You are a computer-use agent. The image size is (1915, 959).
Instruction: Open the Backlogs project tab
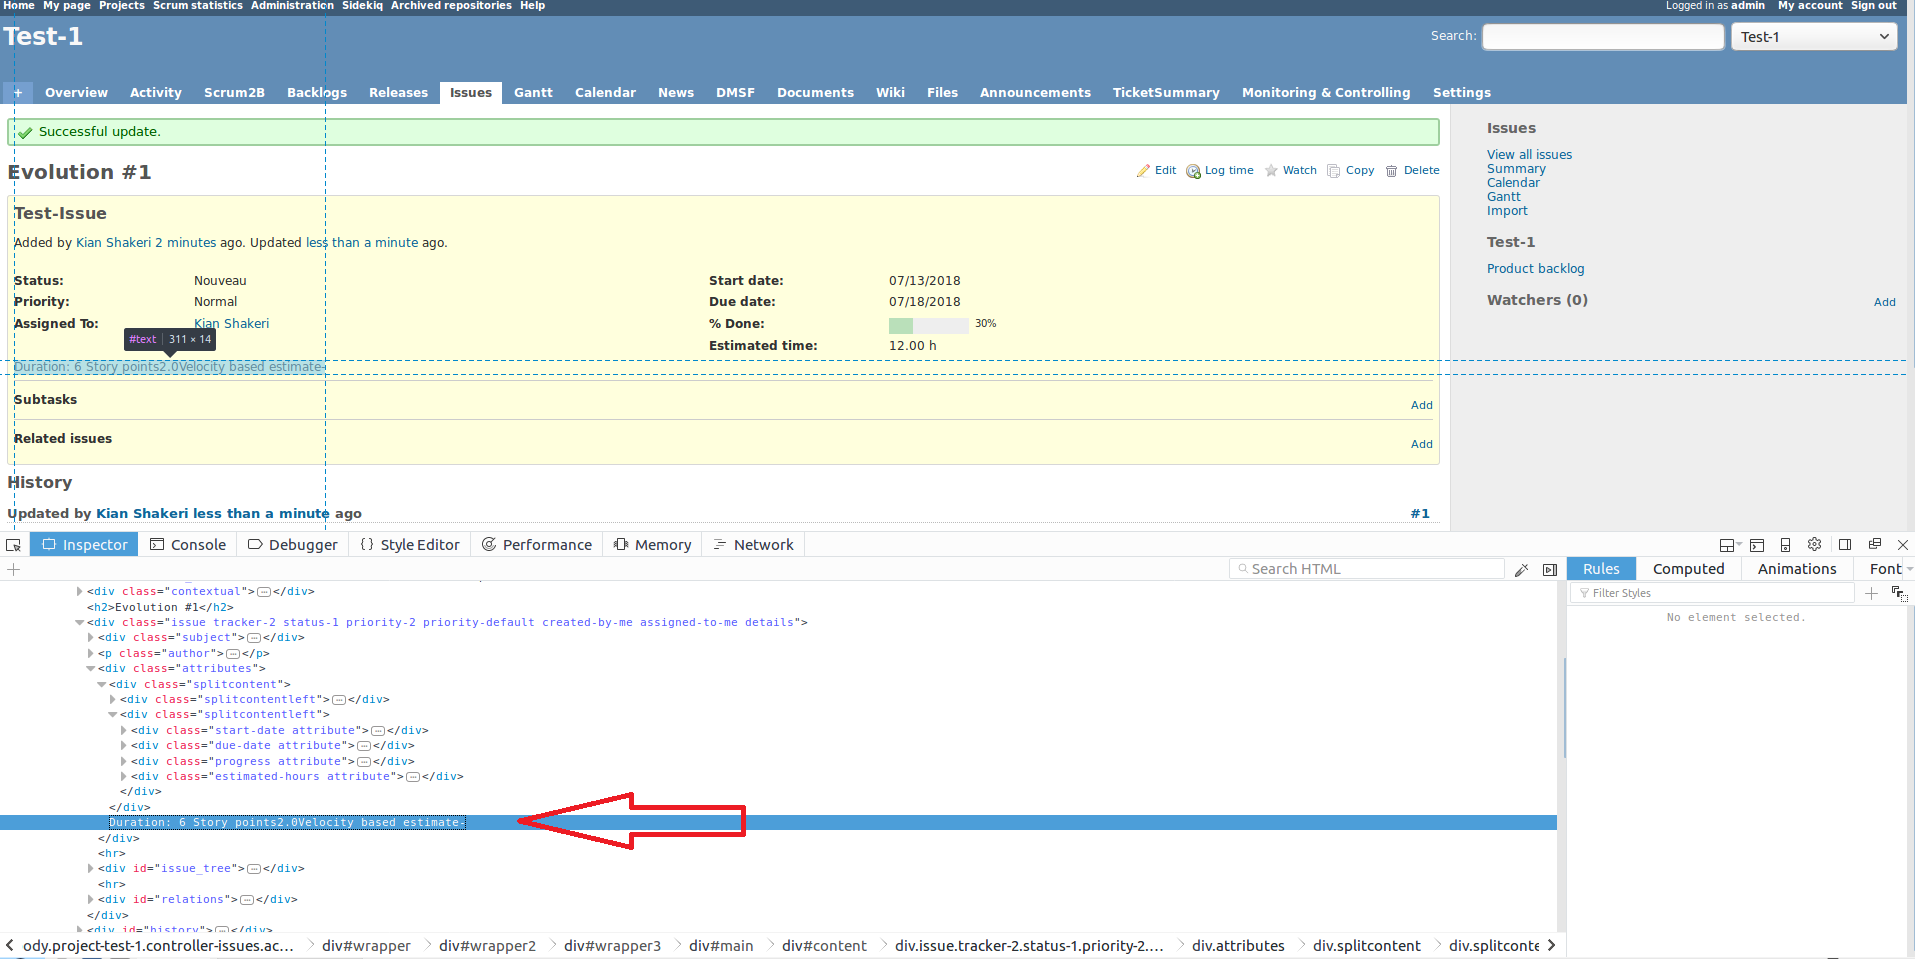click(x=317, y=93)
